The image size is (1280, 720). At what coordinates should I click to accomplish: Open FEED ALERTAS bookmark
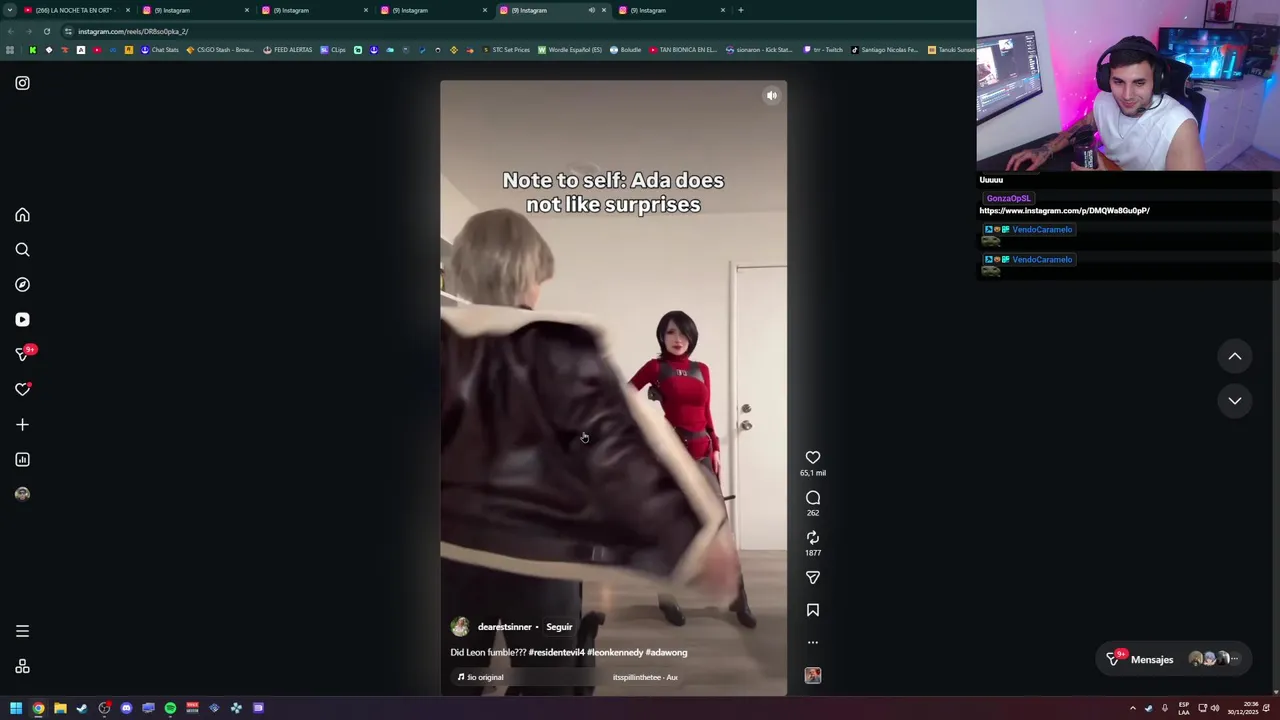pos(288,50)
